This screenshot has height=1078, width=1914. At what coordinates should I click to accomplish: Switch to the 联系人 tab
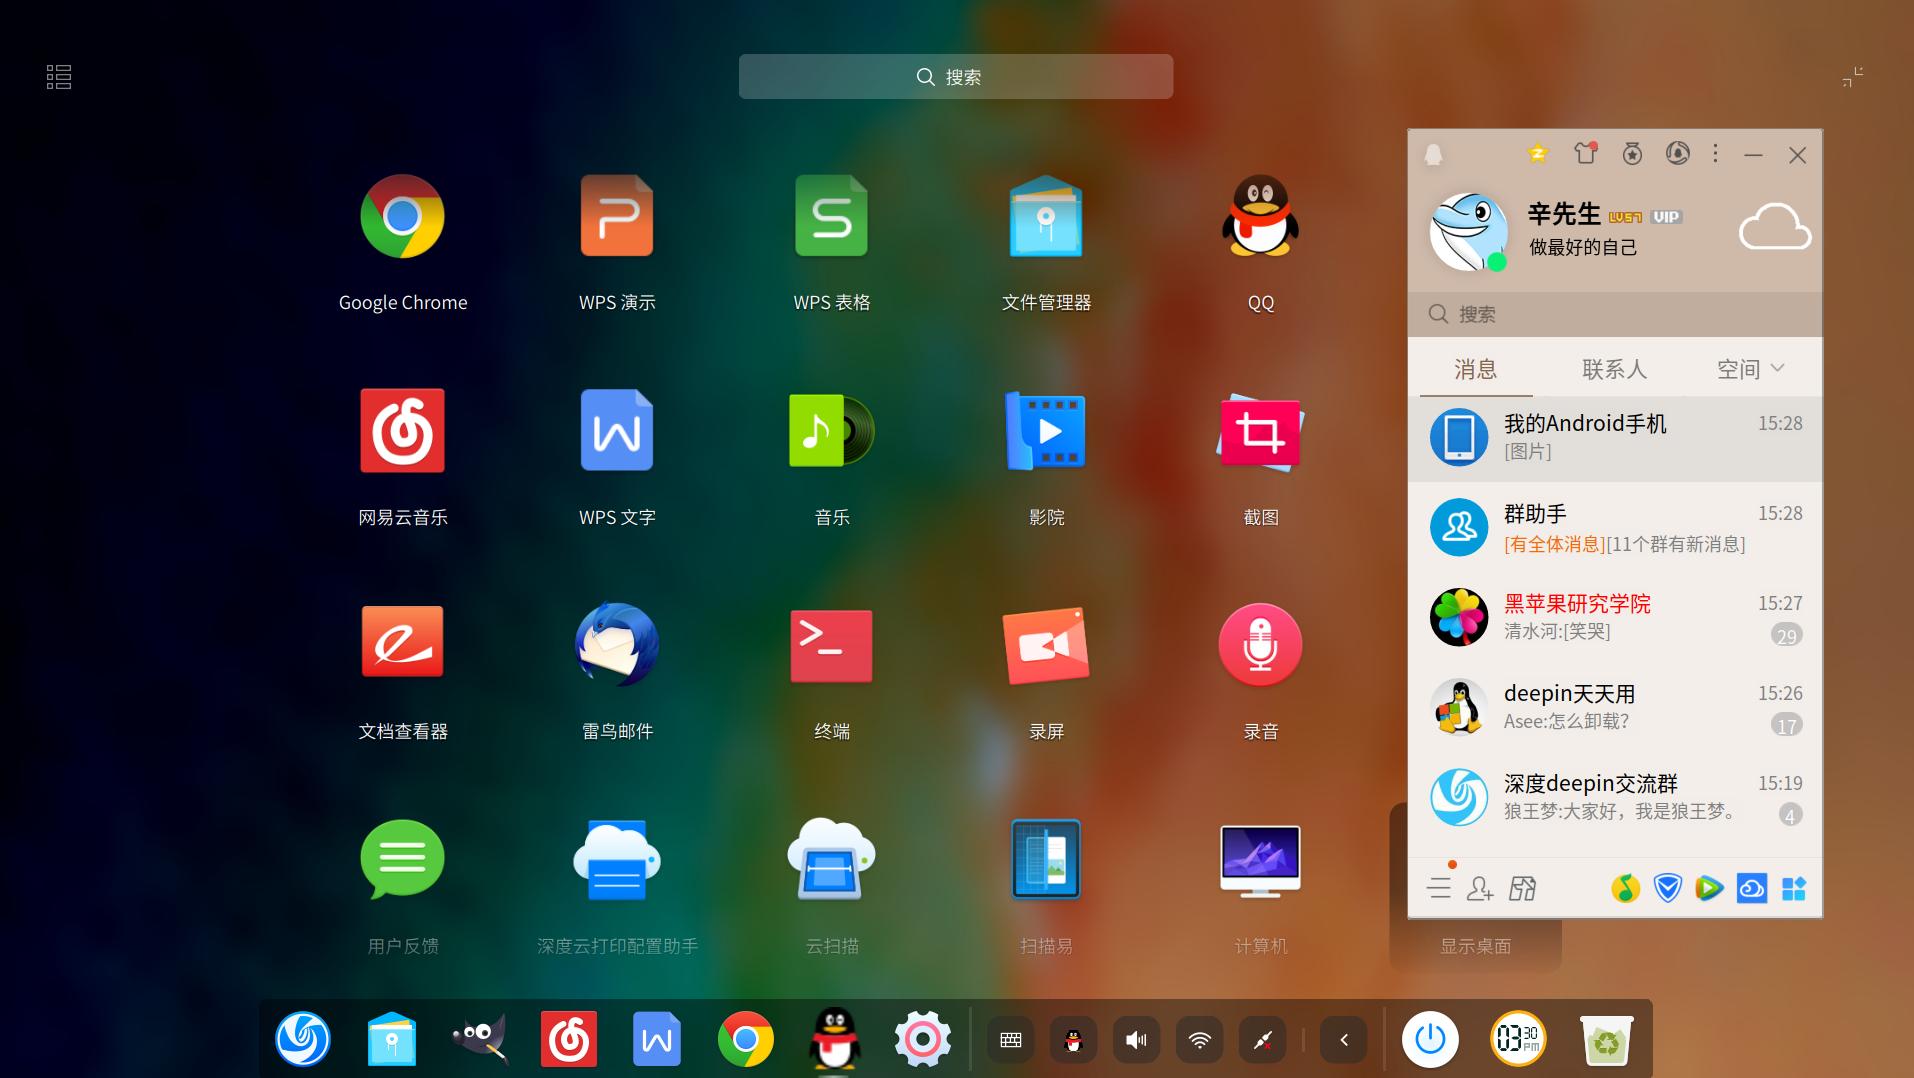pyautogui.click(x=1614, y=369)
